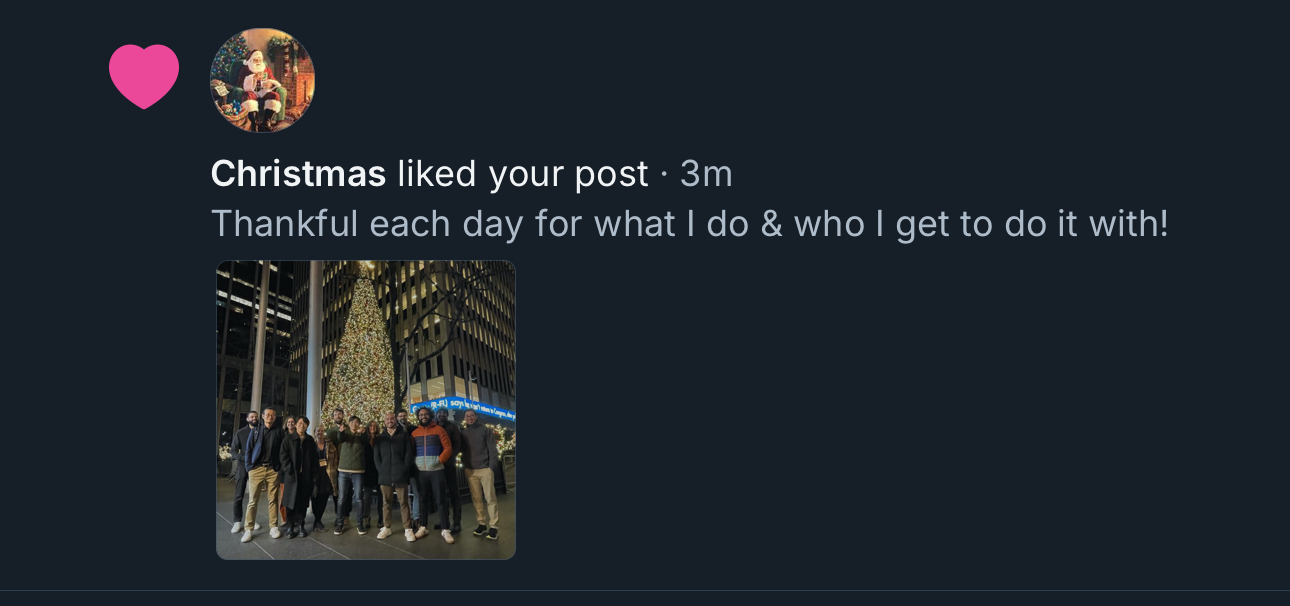The image size is (1290, 606).
Task: Click the 3m timestamp
Action: pyautogui.click(x=706, y=174)
